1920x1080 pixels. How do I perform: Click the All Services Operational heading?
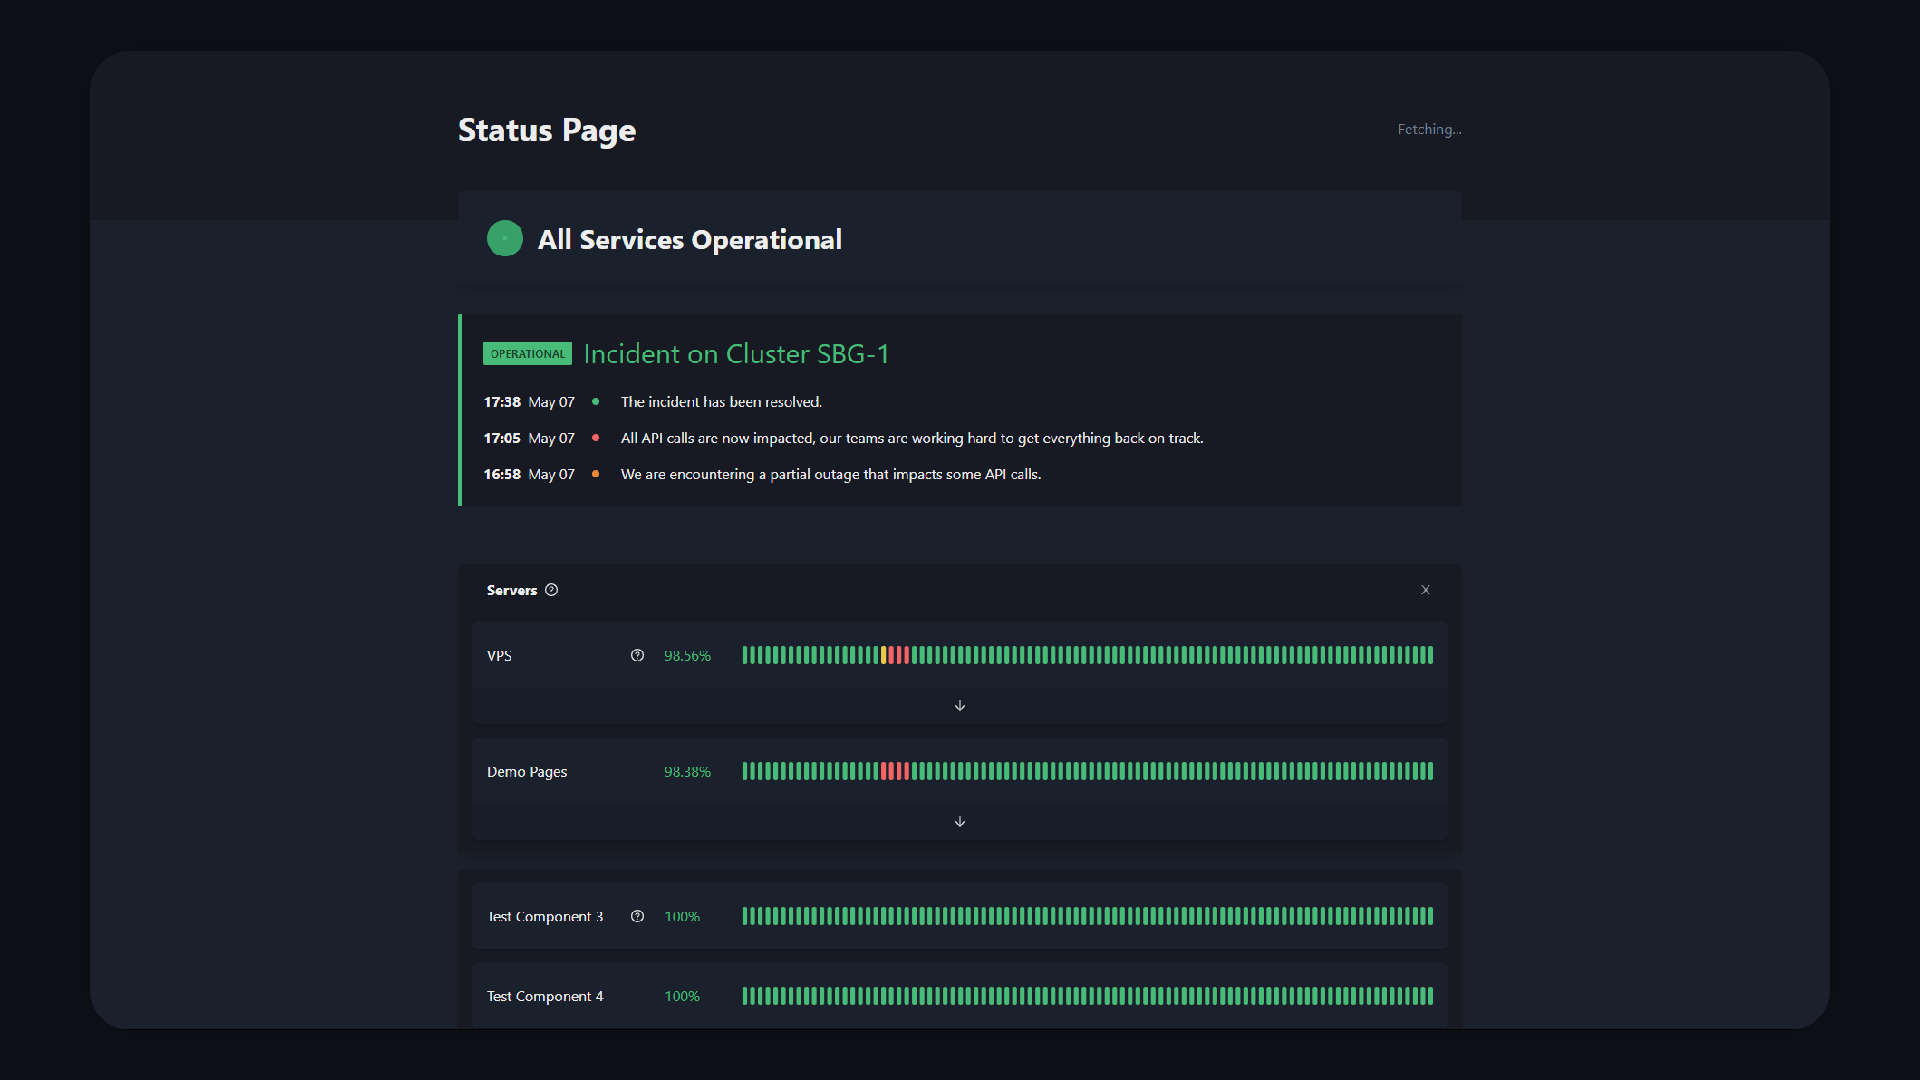690,240
